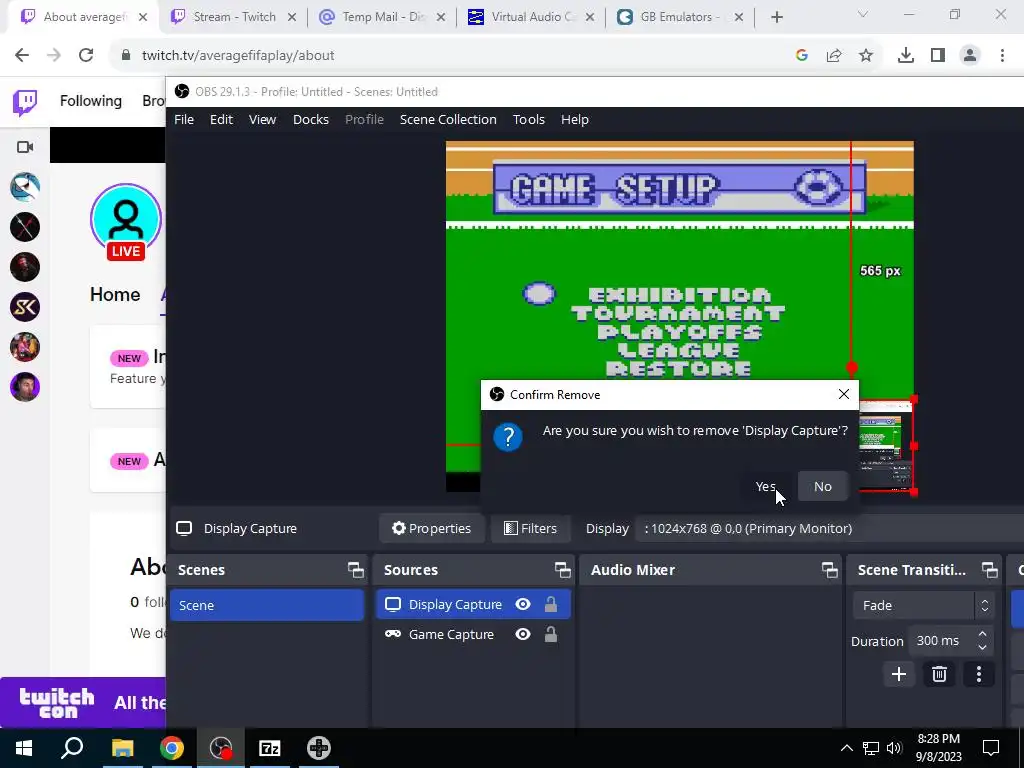This screenshot has height=768, width=1024.
Task: Open OBS File menu
Action: [184, 120]
